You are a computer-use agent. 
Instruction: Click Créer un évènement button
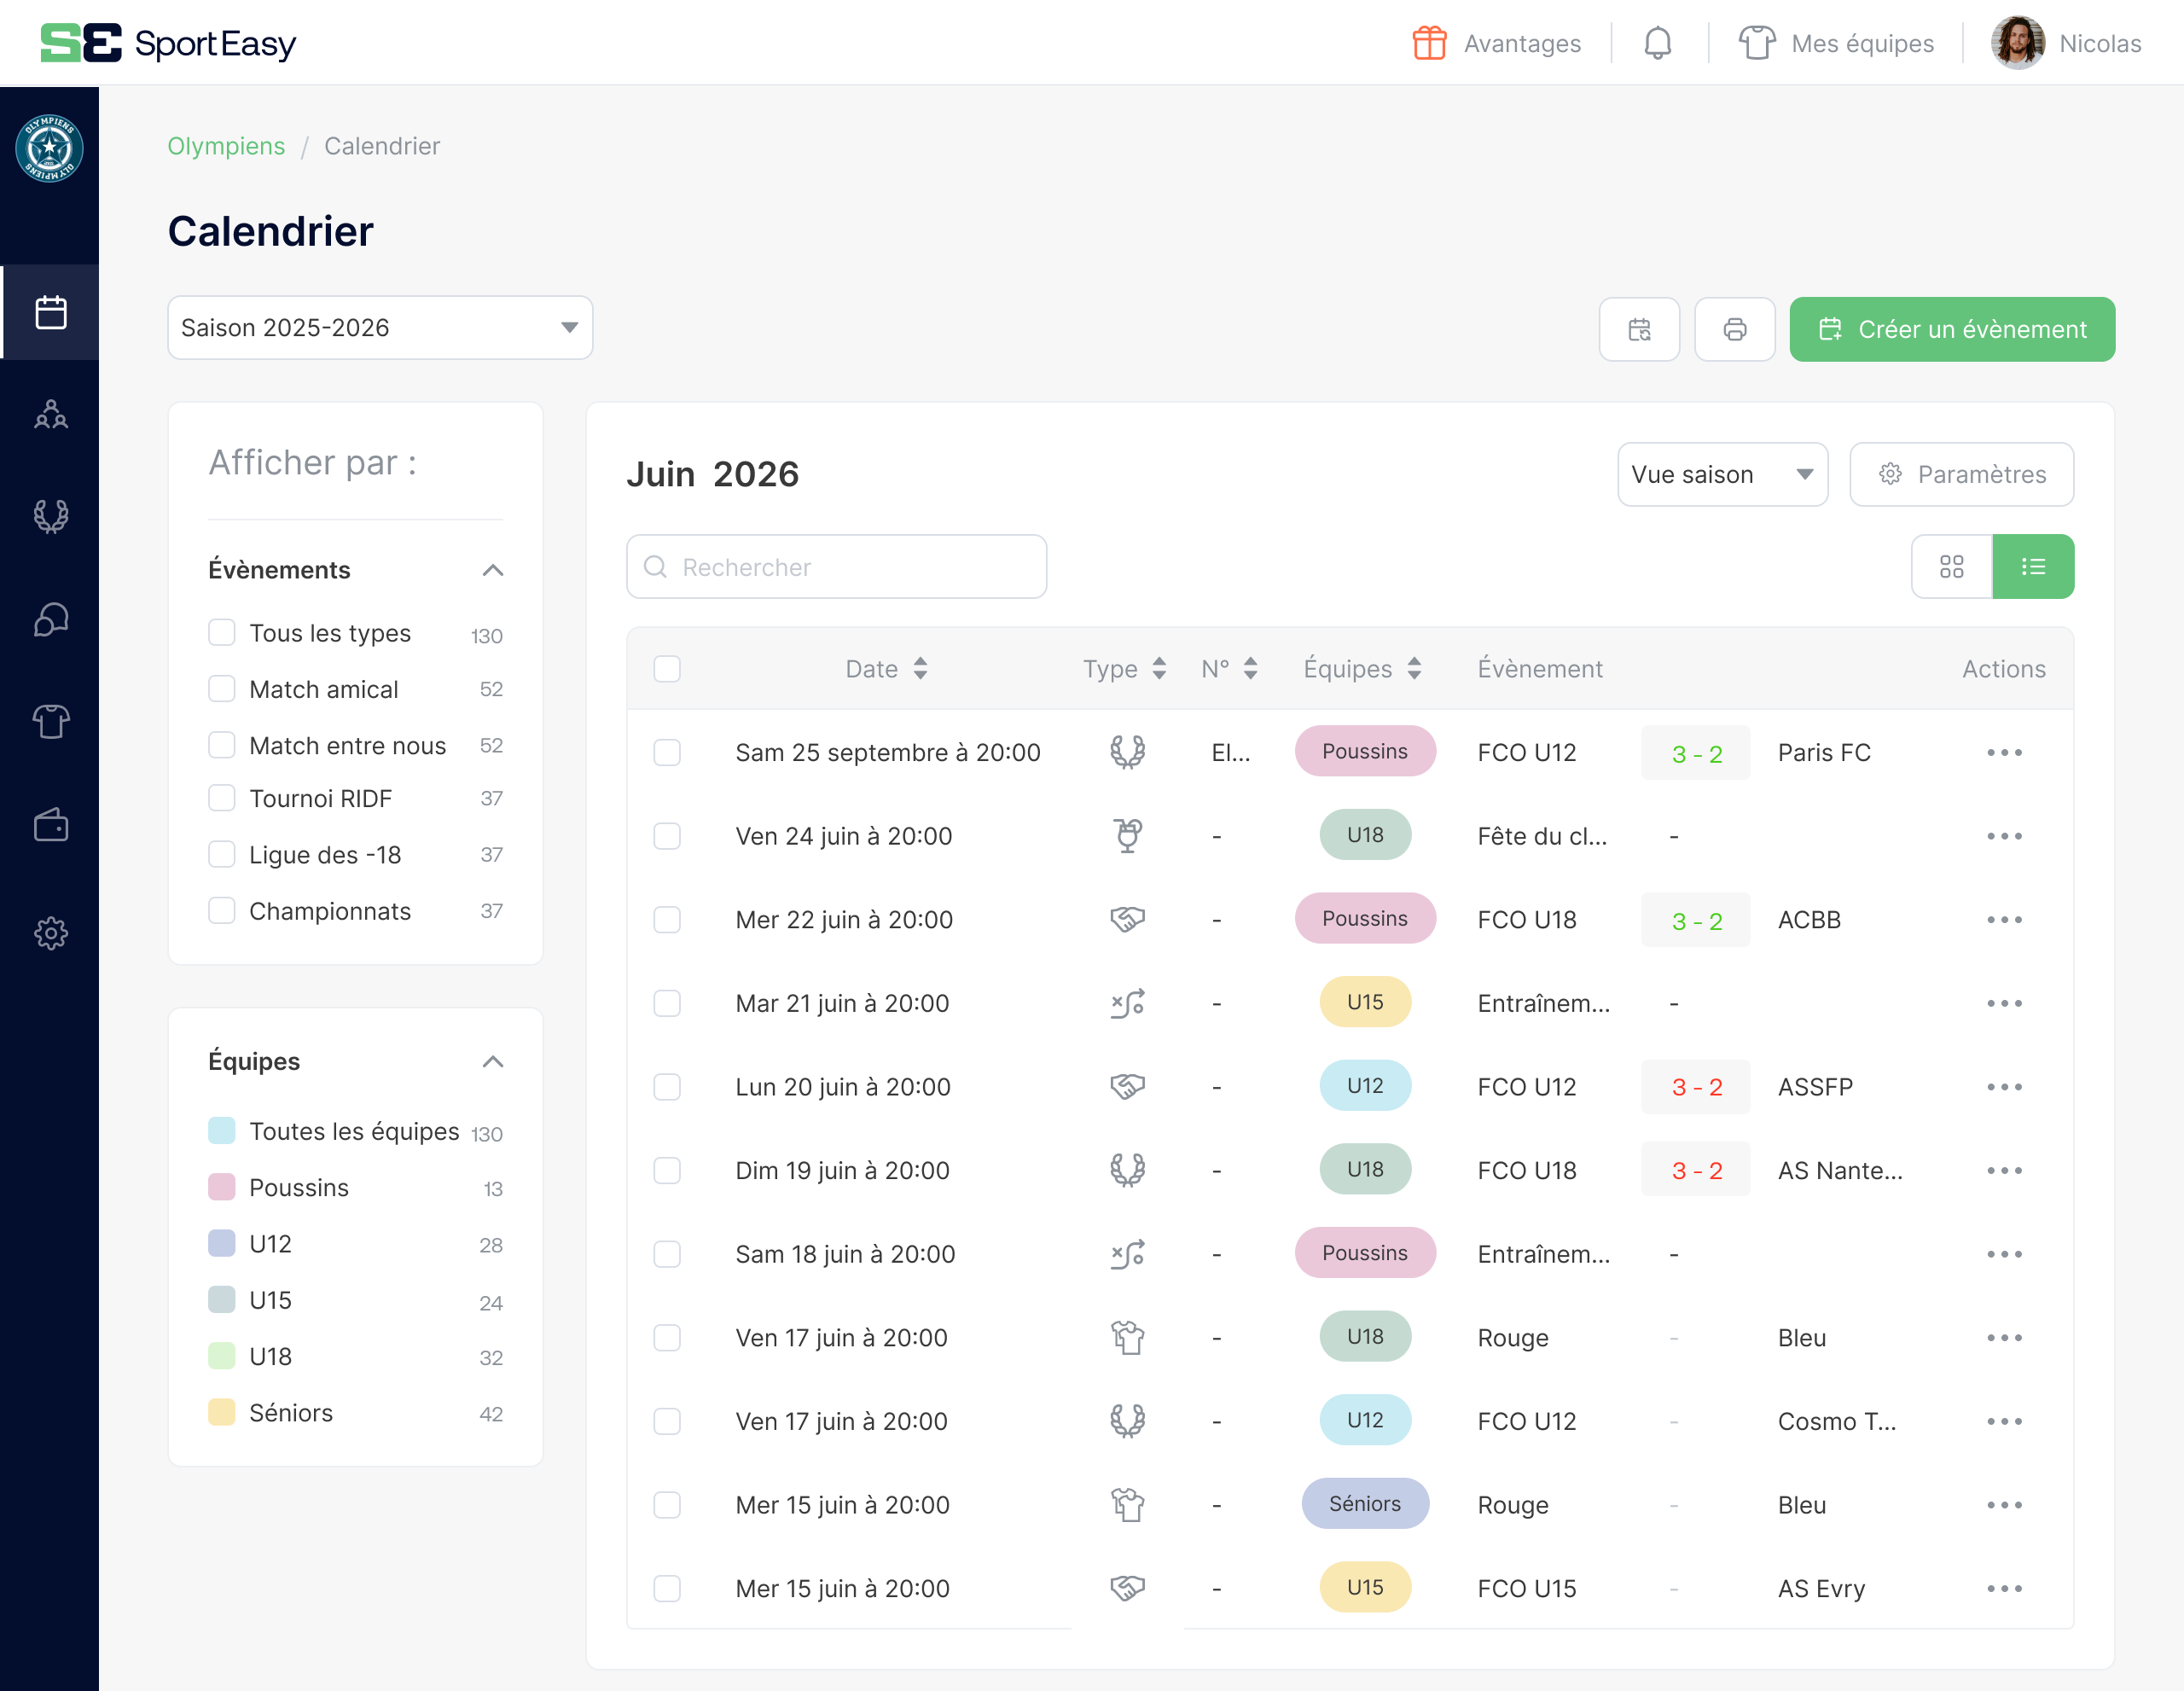click(x=1951, y=329)
